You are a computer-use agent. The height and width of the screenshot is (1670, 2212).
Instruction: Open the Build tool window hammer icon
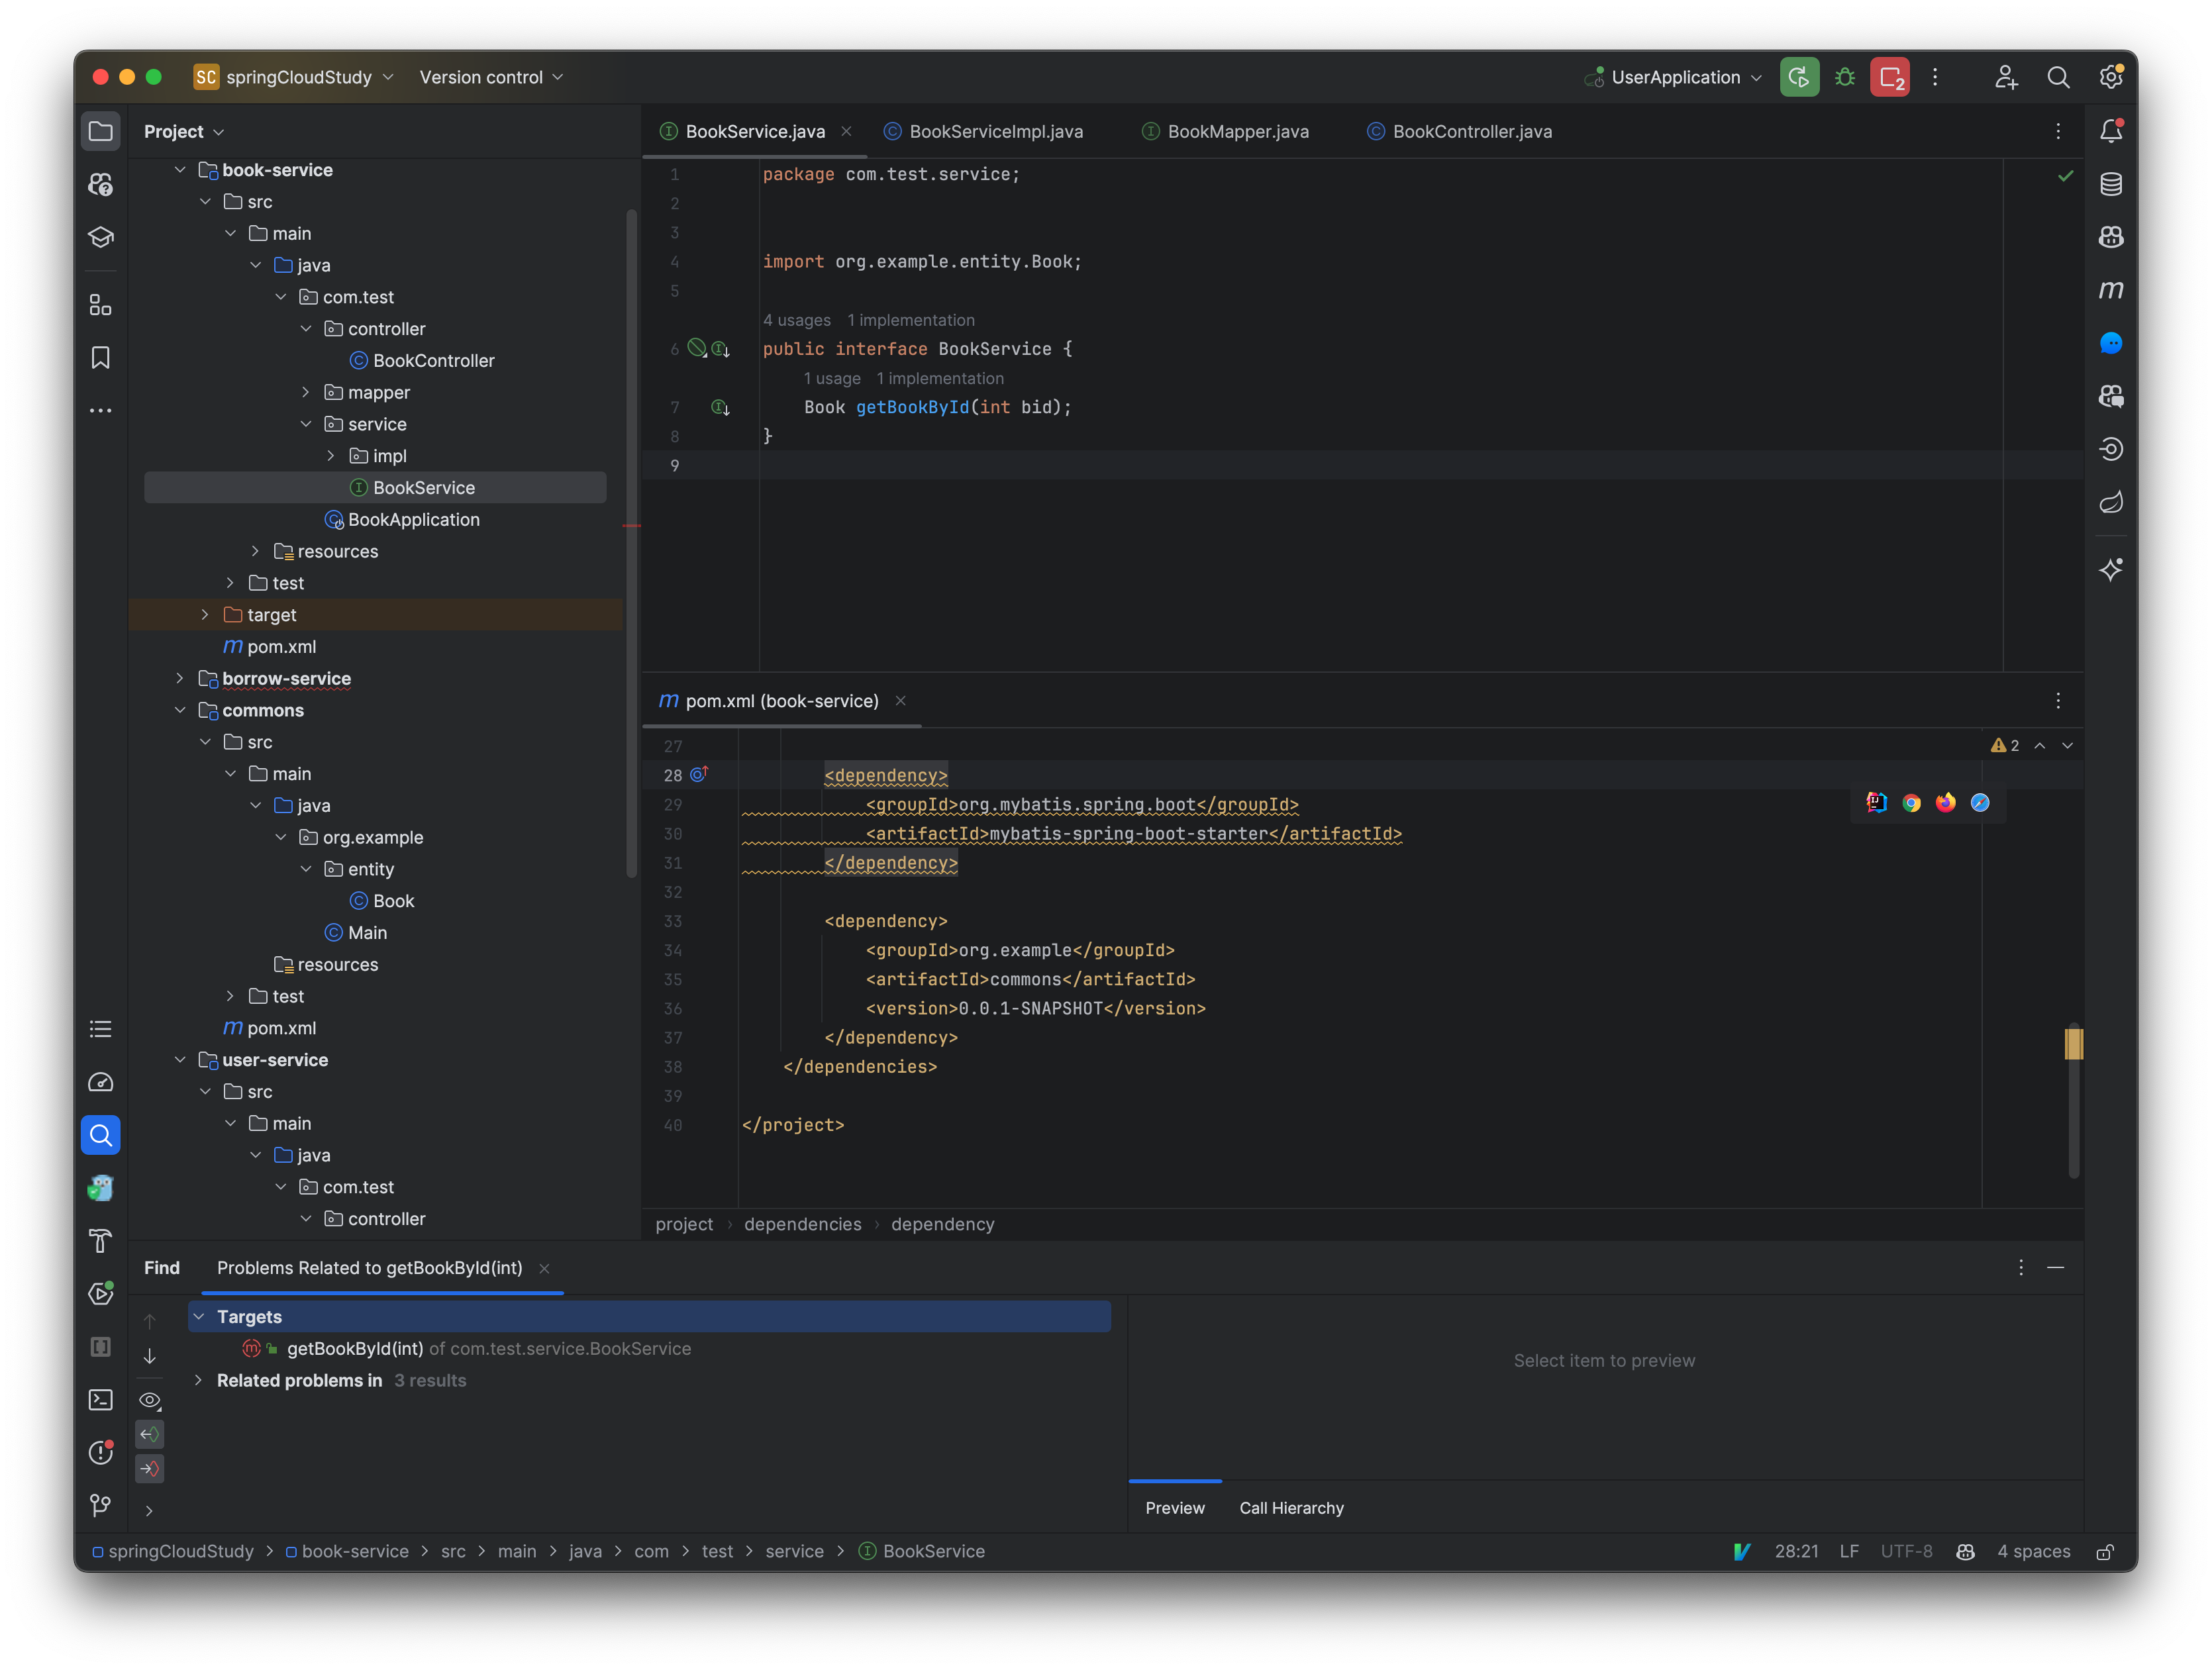101,1241
